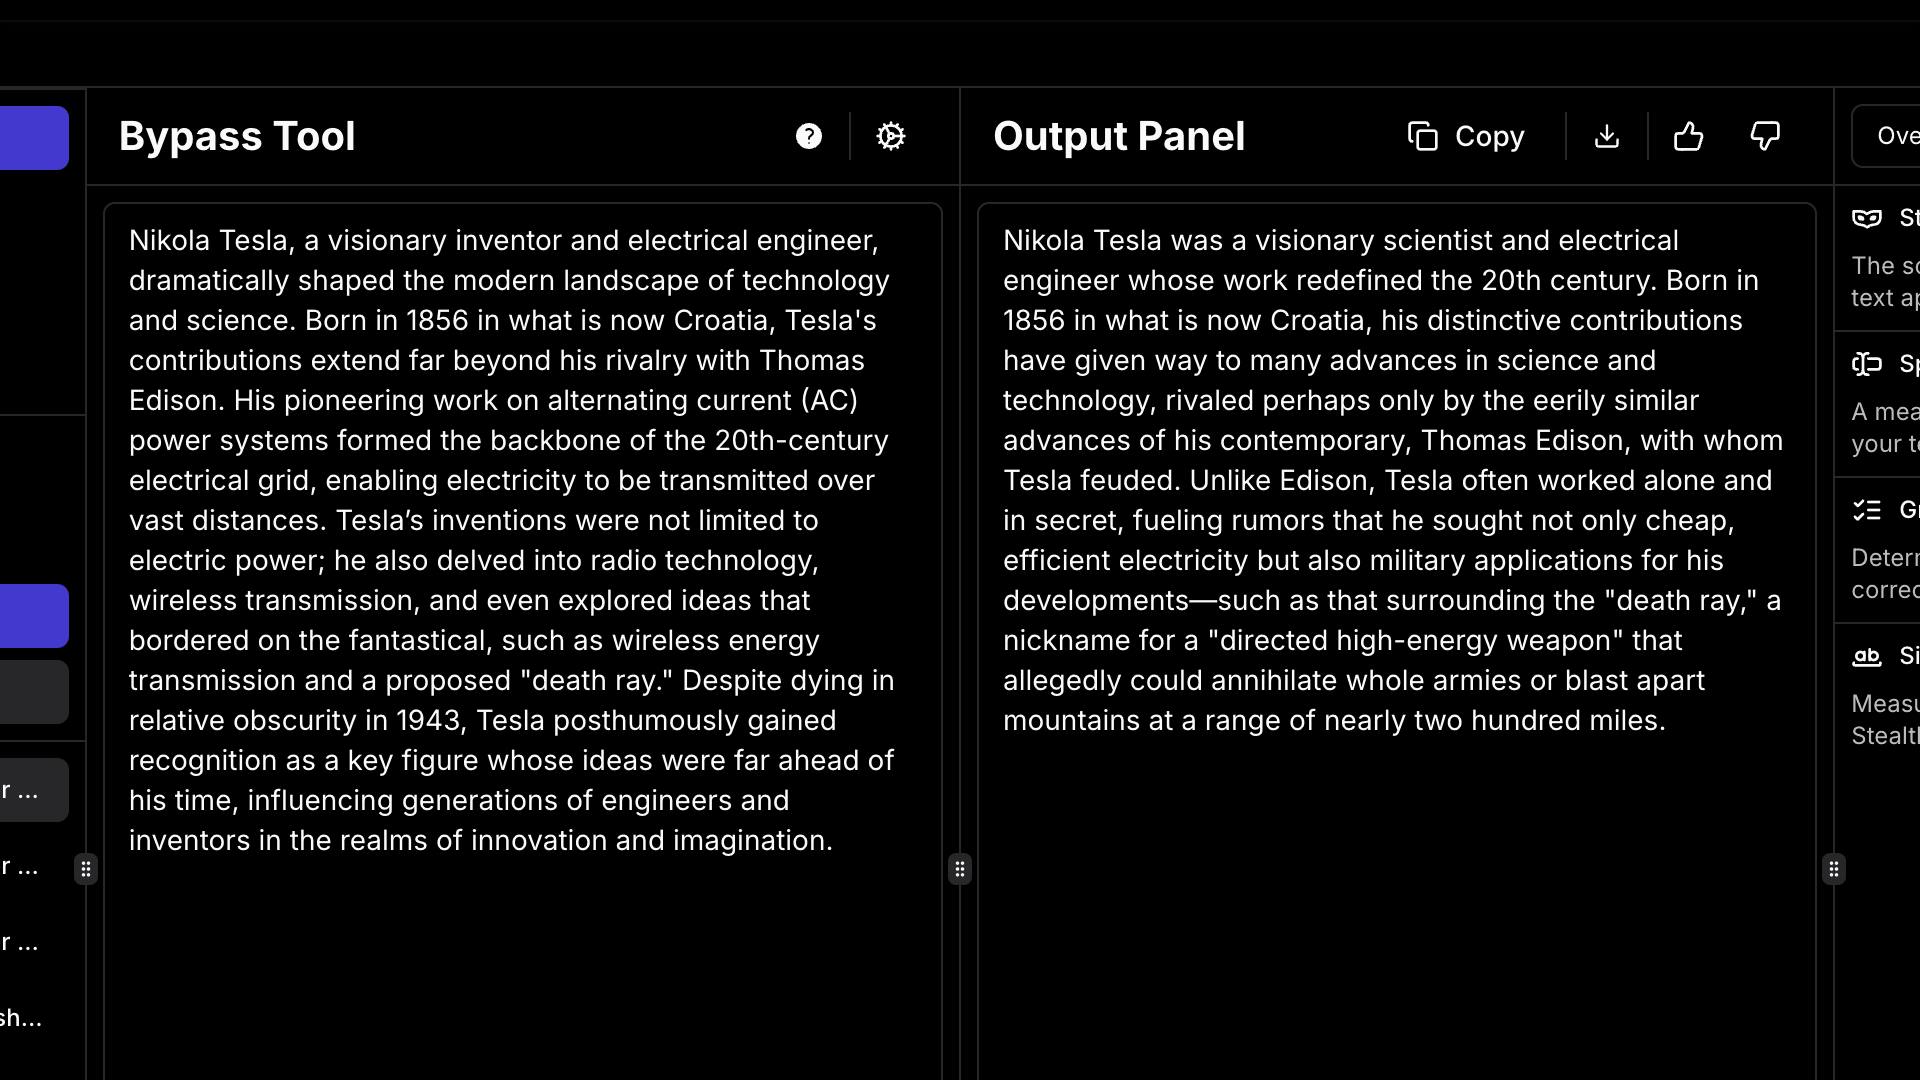Click the drag handle right of the Output Panel
Screen dimensions: 1920x1080
pos(1833,869)
